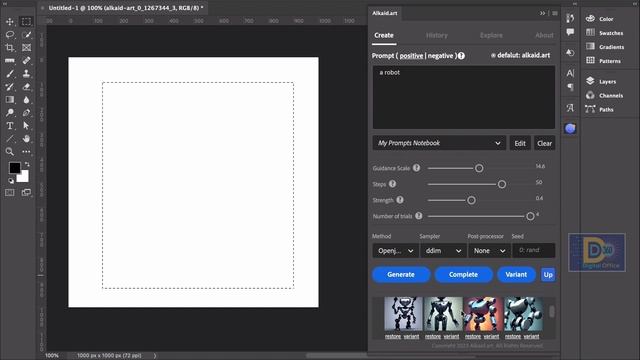Click restore under first robot thumbnail
The width and height of the screenshot is (640, 360).
click(393, 336)
